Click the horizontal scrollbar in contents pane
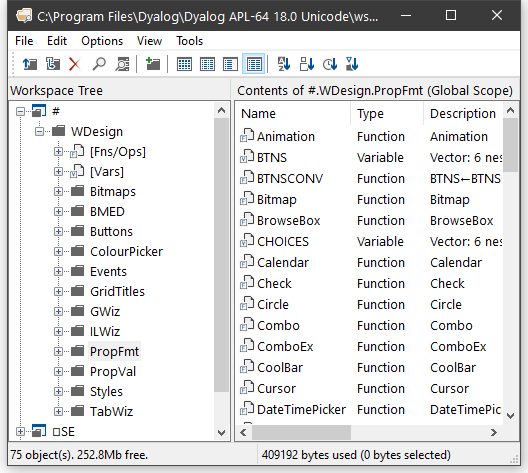Screen dimensions: 528x473 pyautogui.click(x=368, y=432)
